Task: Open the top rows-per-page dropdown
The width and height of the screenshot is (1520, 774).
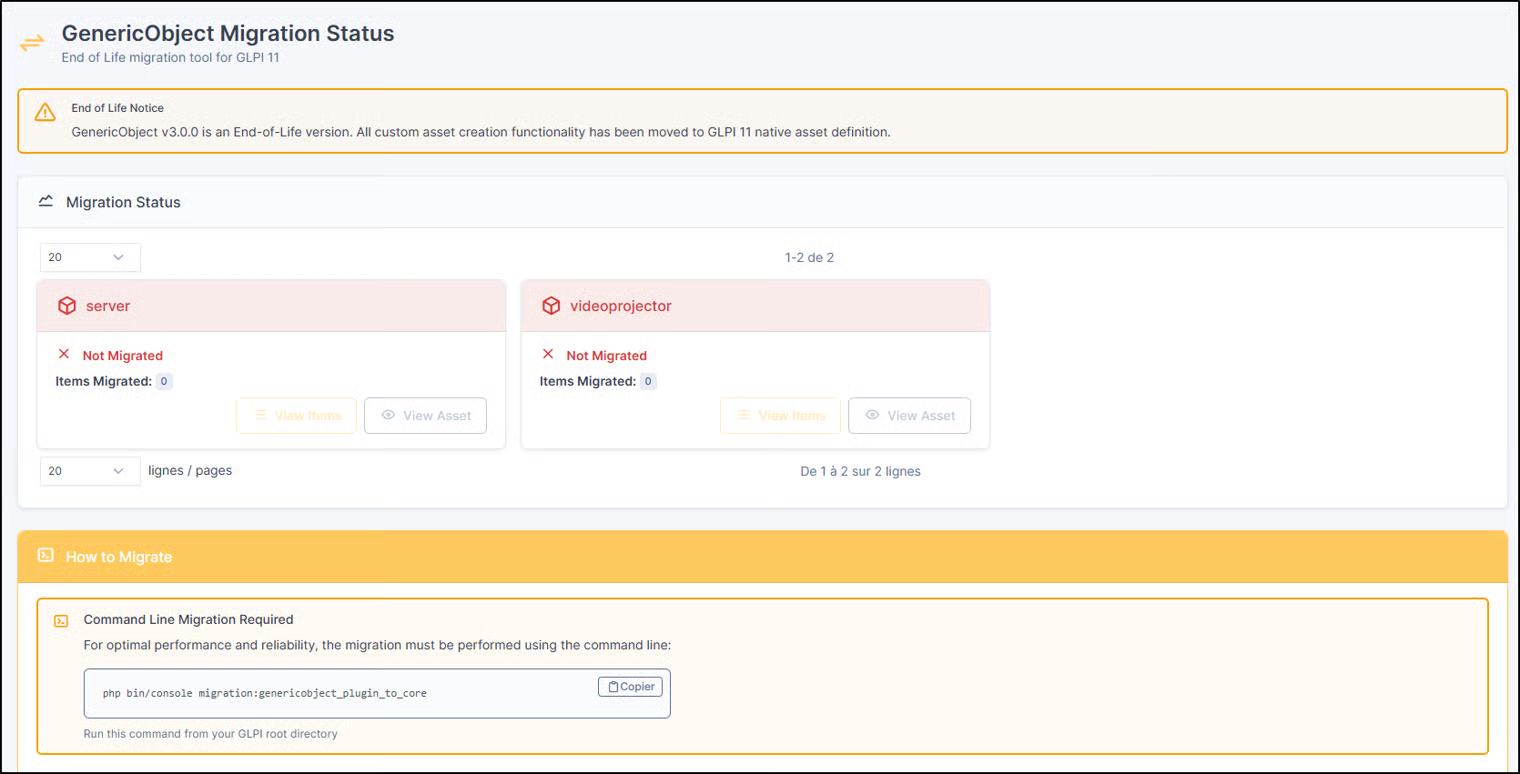Action: coord(90,258)
